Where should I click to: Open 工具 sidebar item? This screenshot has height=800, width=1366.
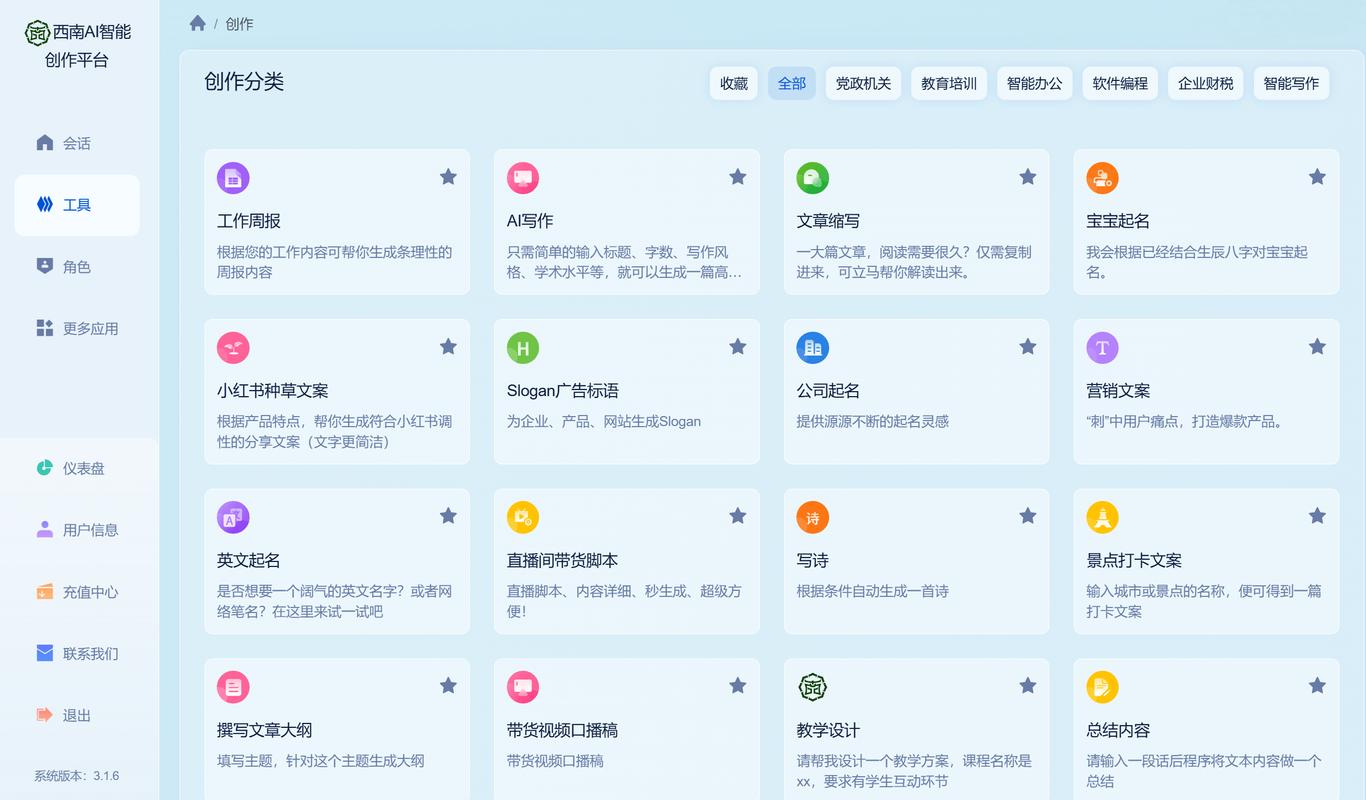click(x=77, y=205)
